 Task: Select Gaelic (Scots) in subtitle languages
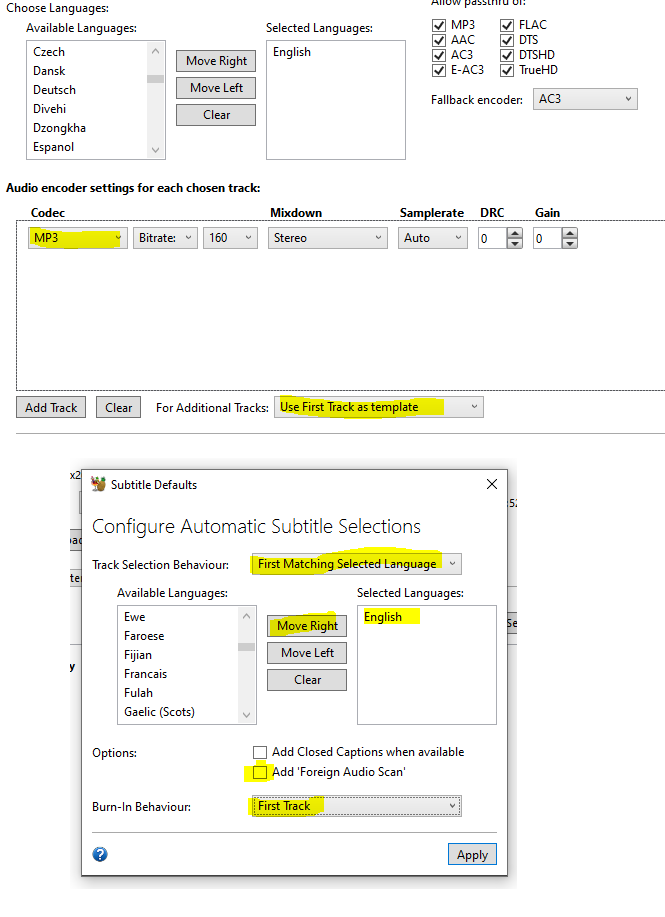tap(159, 712)
